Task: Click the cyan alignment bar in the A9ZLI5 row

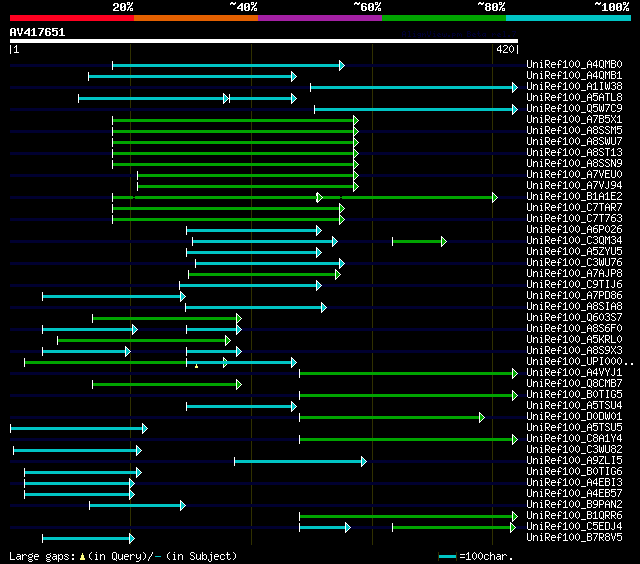Action: pos(300,462)
